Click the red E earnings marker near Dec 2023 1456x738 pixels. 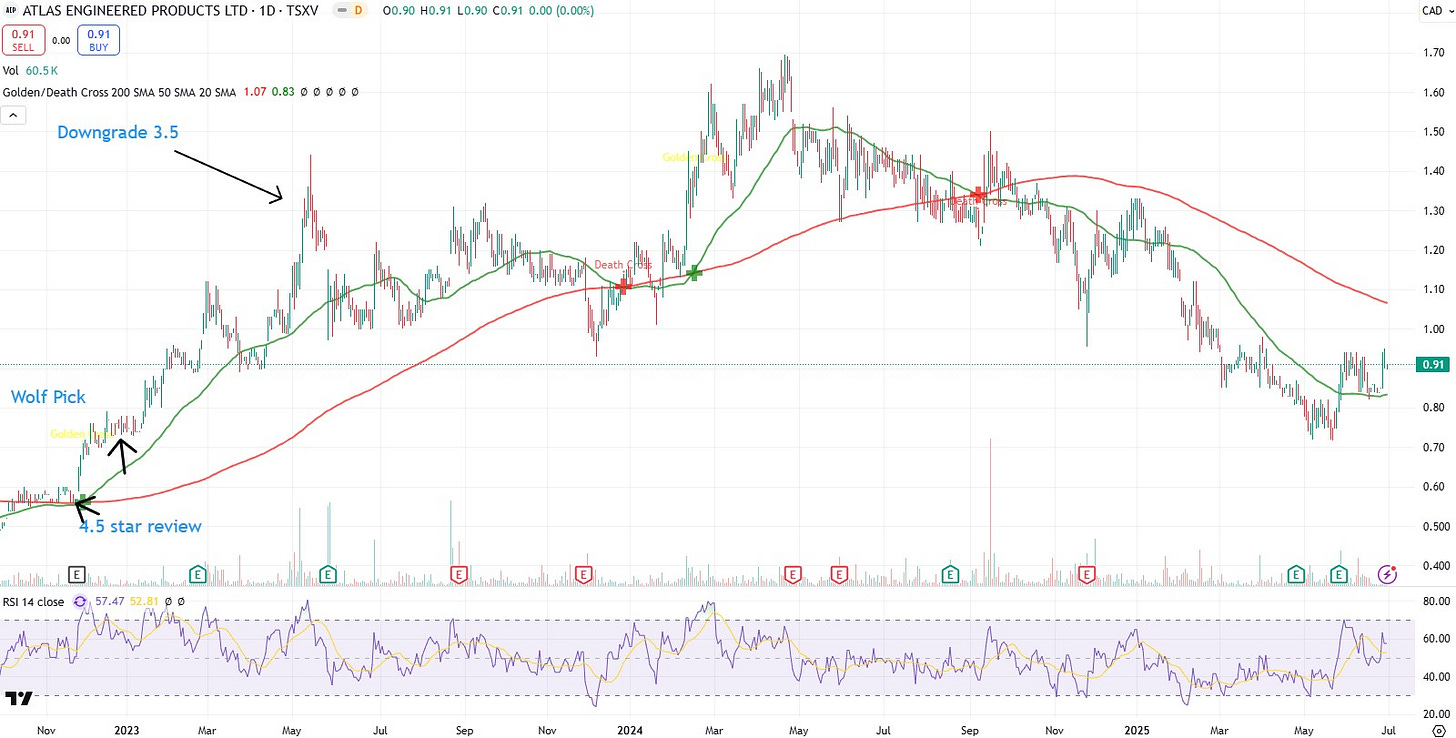[585, 574]
